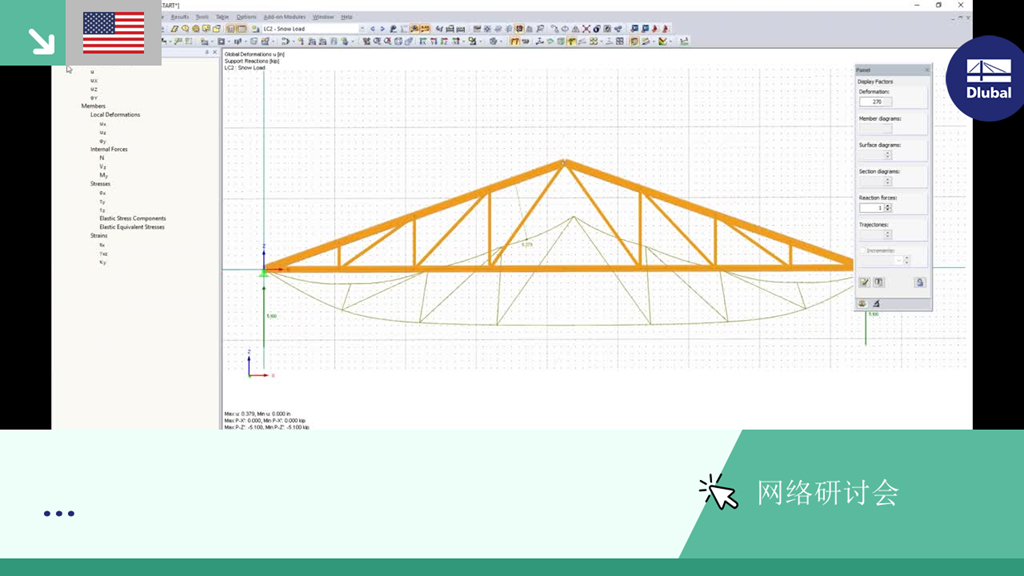Select Internal Forces in the navigator
The height and width of the screenshot is (576, 1024).
(x=109, y=149)
